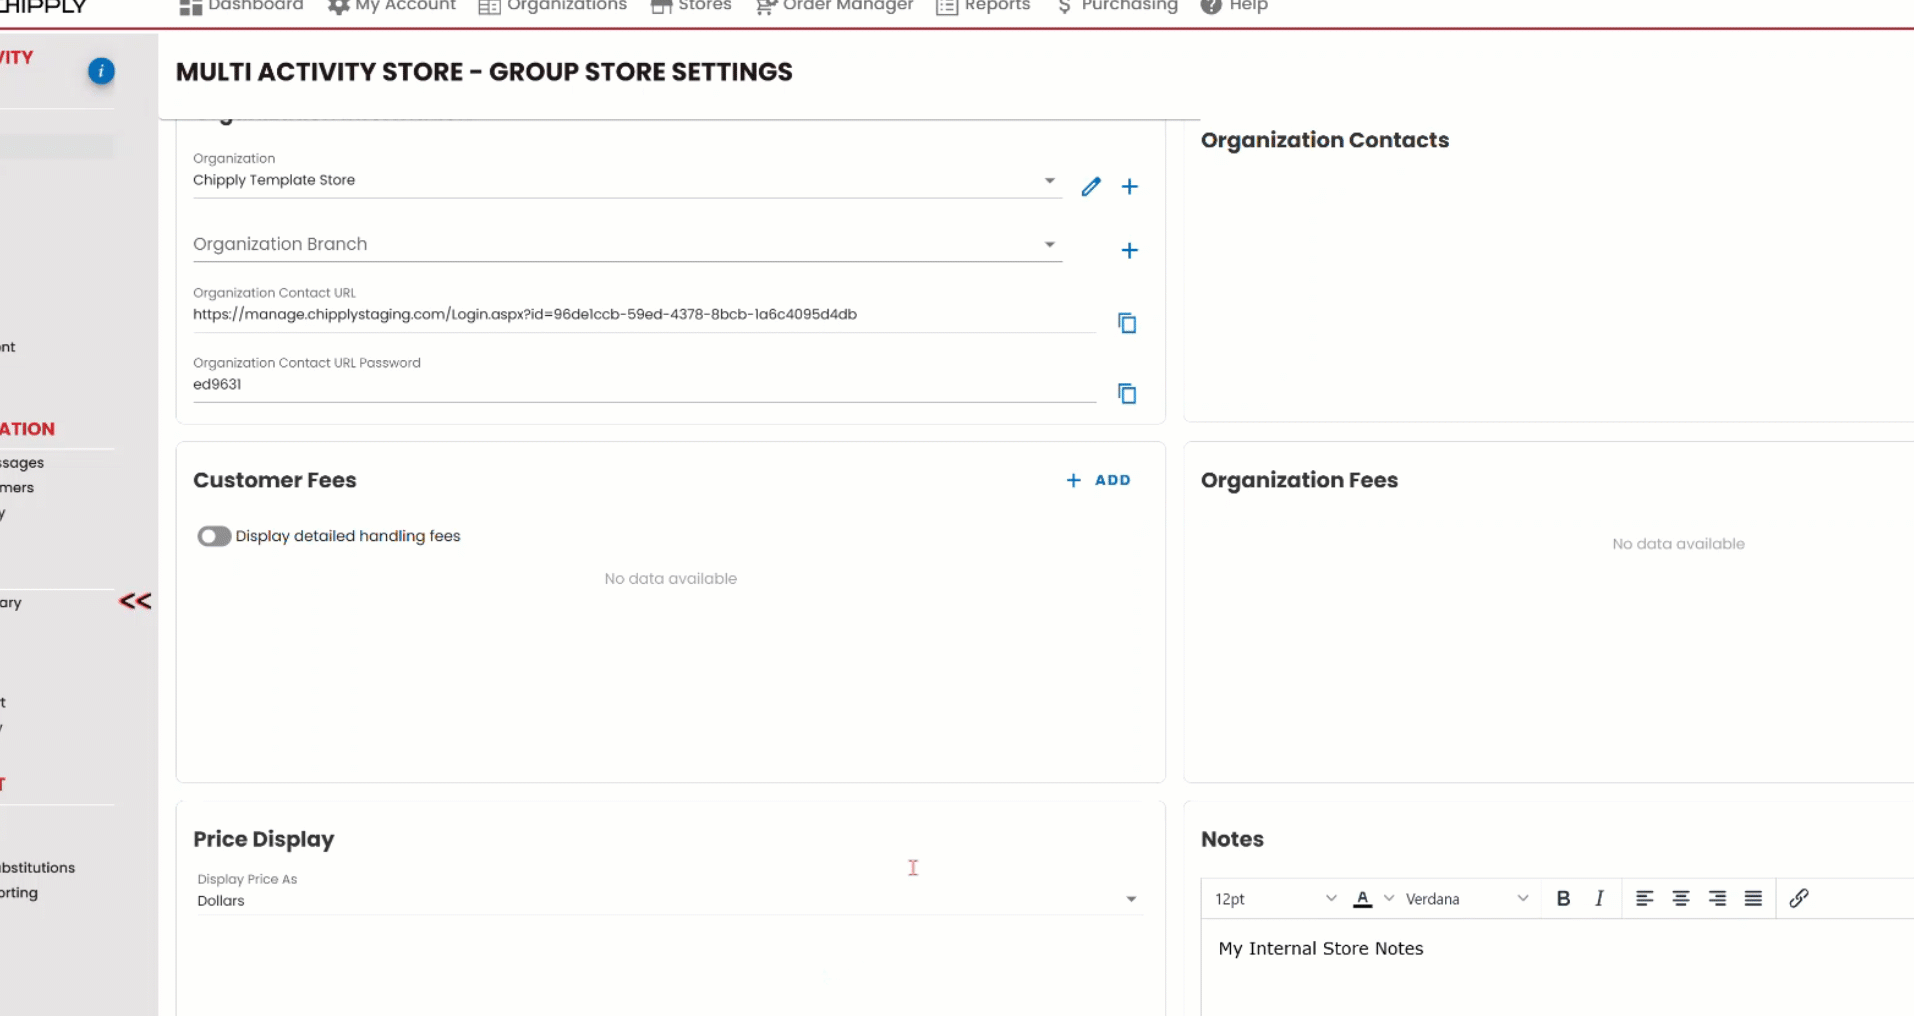Open the Order Manager menu
1914x1016 pixels.
835,6
